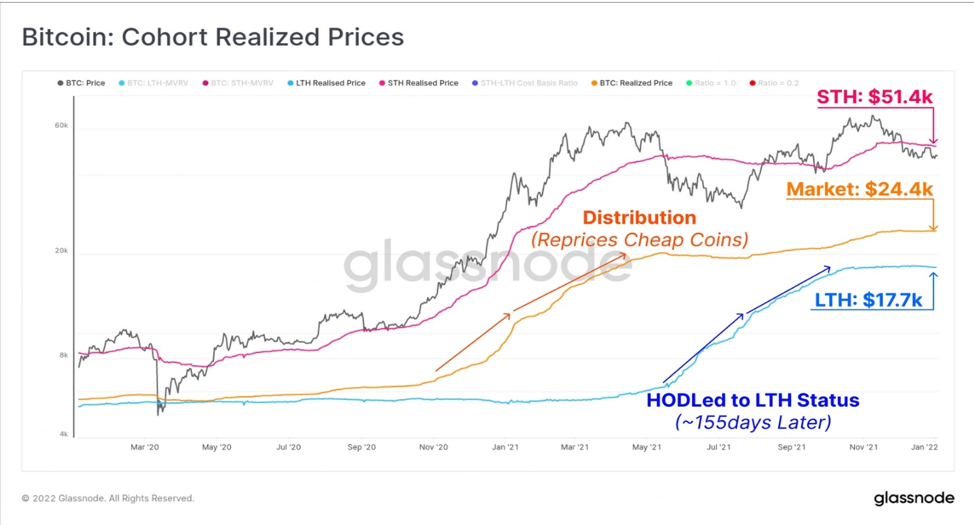
Task: Click the orange BTC: Realized Price legend dot
Action: pos(594,83)
